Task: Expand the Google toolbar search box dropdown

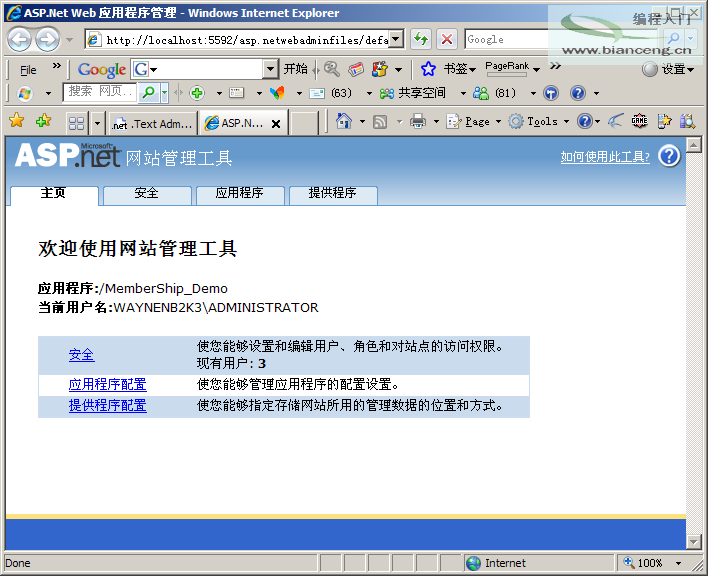Action: coord(270,69)
